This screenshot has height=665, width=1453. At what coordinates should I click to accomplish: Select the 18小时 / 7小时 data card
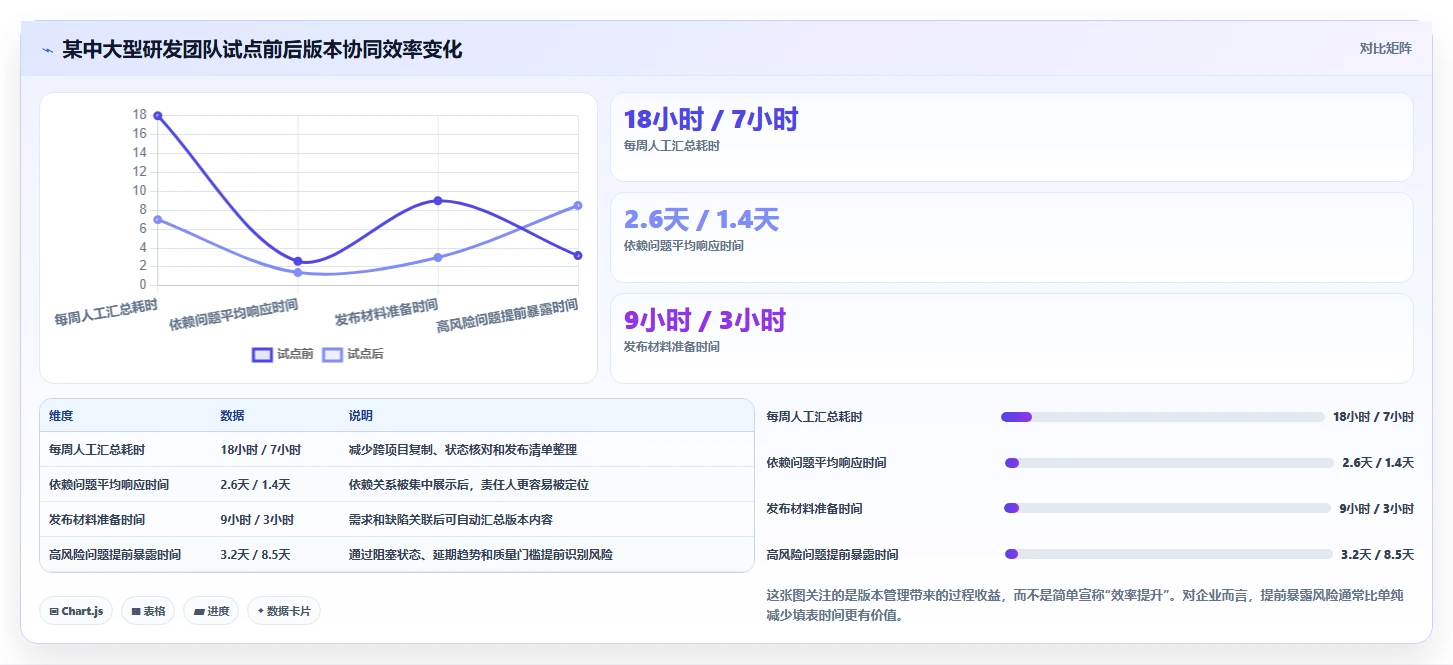(1011, 137)
